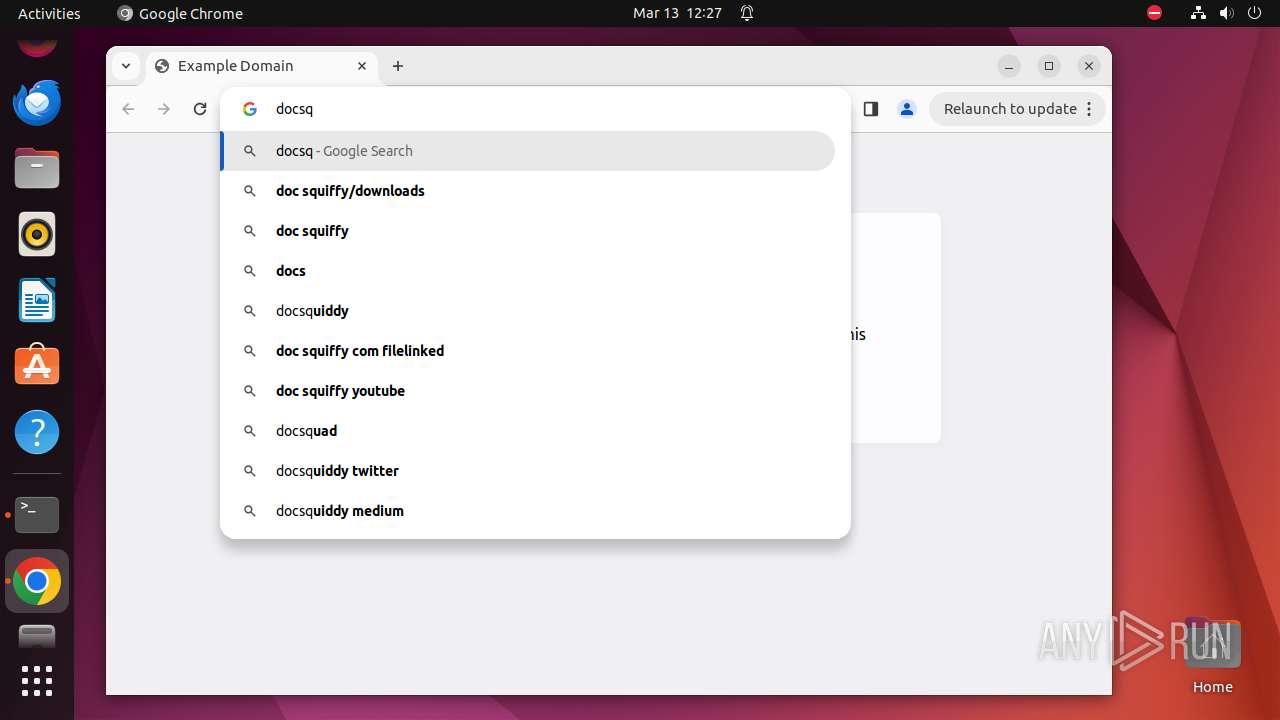The width and height of the screenshot is (1280, 720).
Task: Close the Example Domain tab
Action: coord(362,66)
